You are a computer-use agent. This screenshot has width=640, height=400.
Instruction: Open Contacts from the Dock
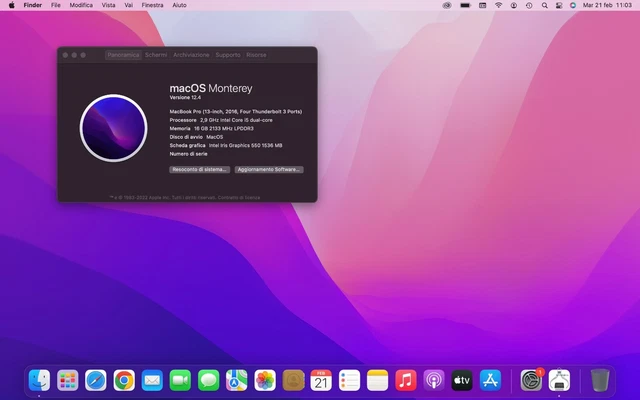pyautogui.click(x=293, y=380)
